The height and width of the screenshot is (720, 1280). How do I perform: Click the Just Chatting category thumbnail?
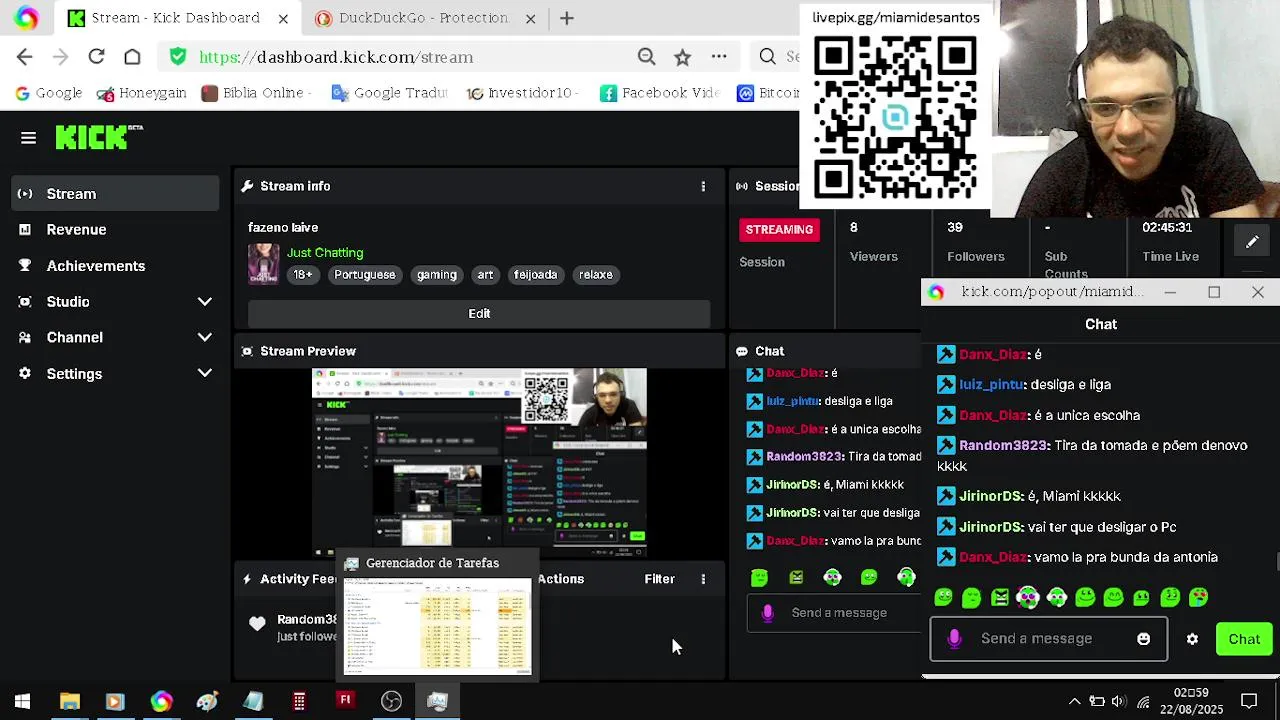click(x=264, y=264)
